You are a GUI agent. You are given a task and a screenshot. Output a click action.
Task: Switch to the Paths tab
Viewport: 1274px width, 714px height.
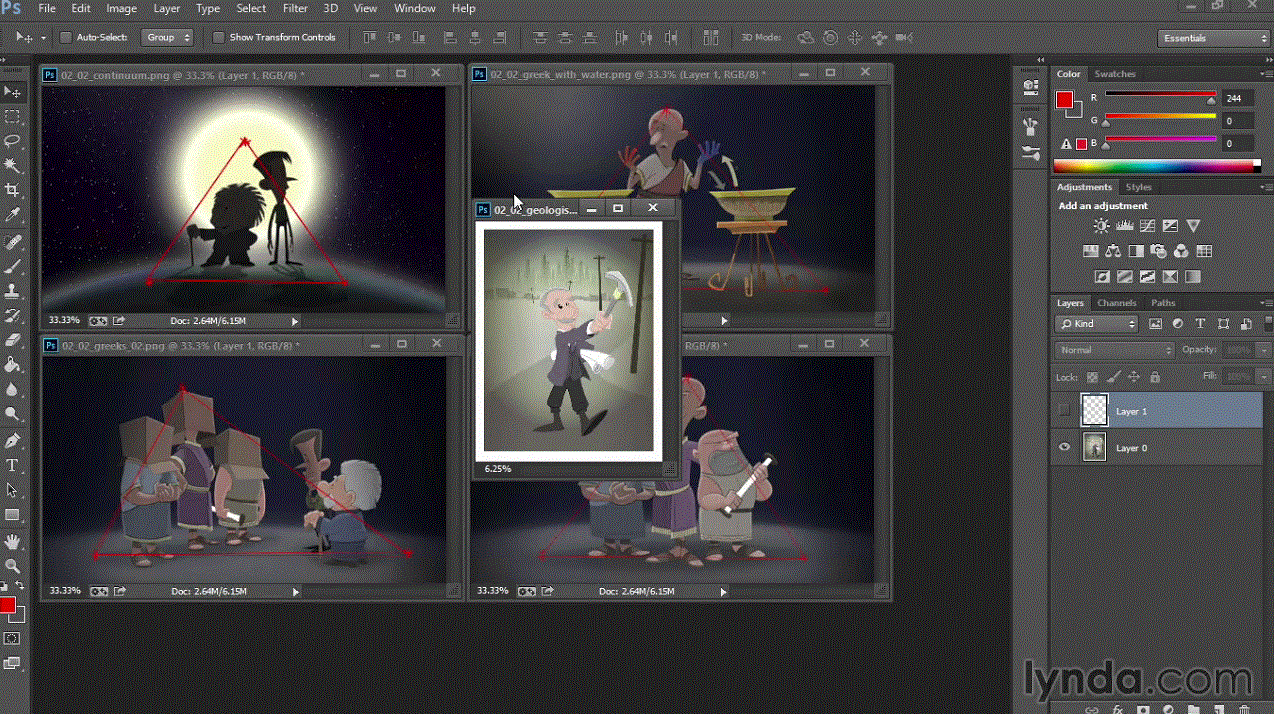(1163, 303)
